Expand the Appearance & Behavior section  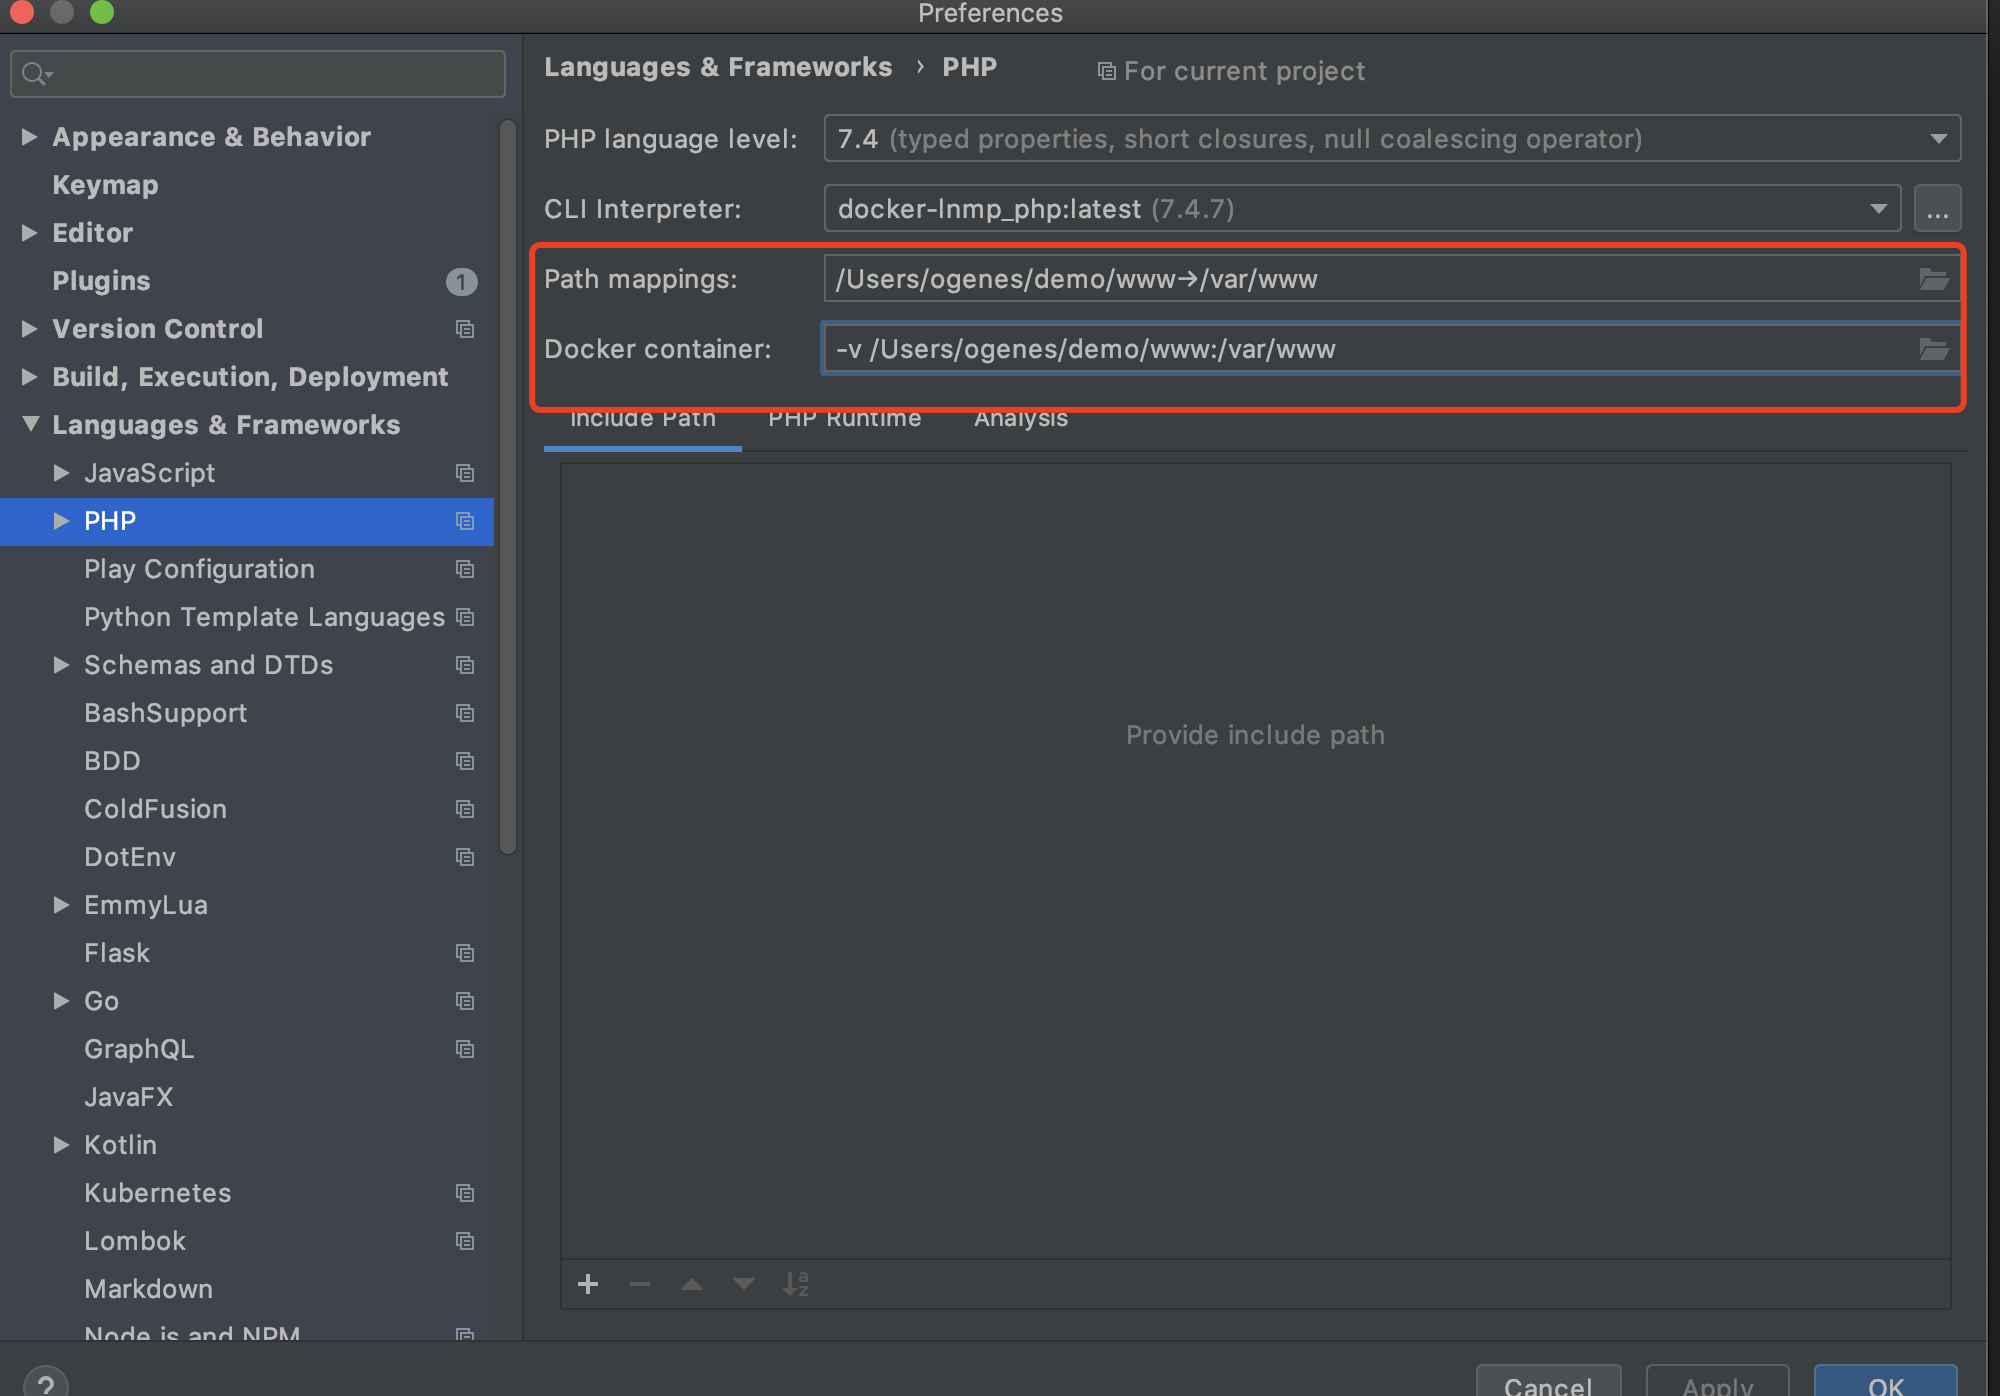pos(29,137)
